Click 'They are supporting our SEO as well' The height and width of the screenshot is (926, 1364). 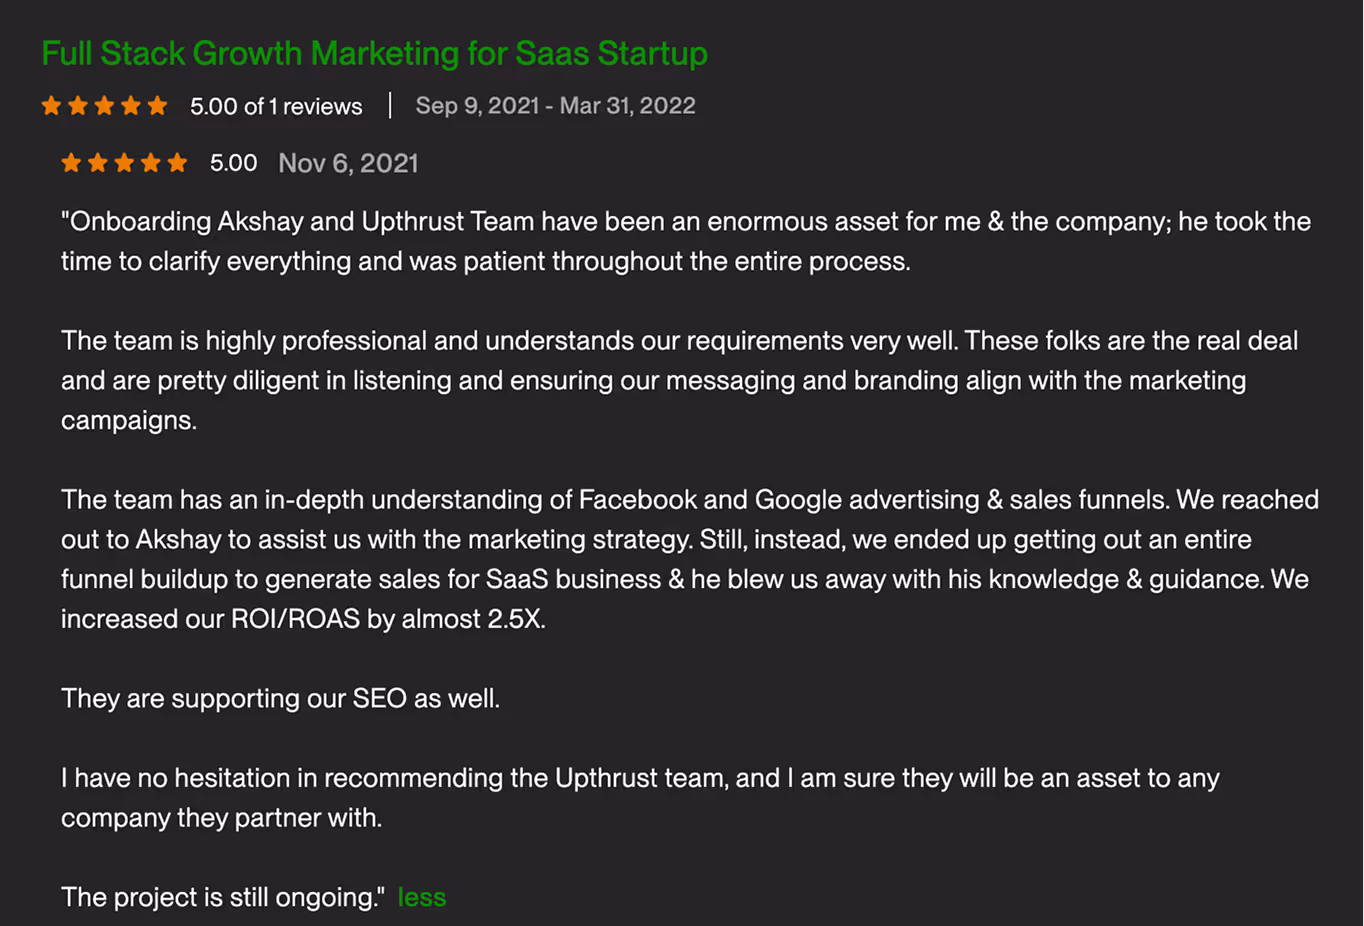pos(280,698)
